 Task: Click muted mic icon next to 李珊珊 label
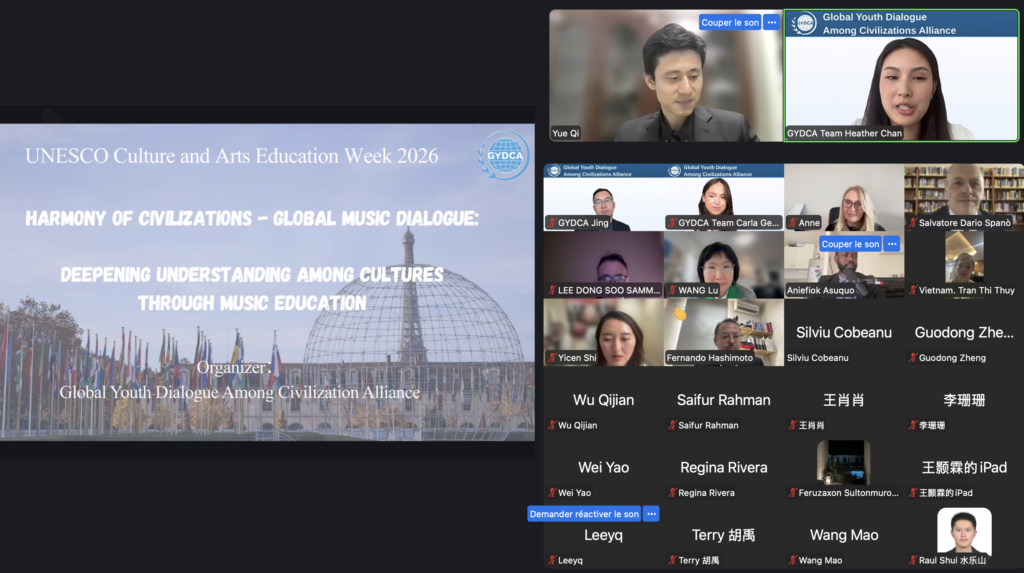(912, 425)
